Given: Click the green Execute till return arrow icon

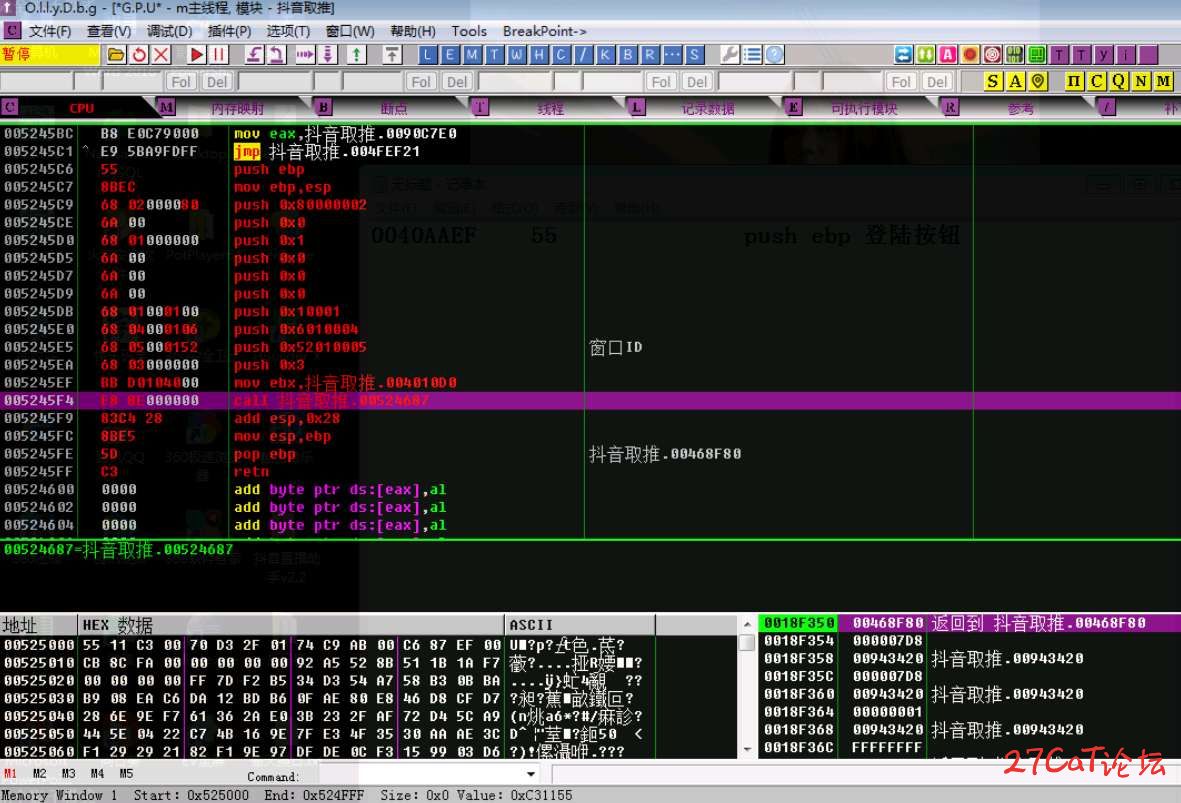Looking at the screenshot, I should tap(356, 54).
